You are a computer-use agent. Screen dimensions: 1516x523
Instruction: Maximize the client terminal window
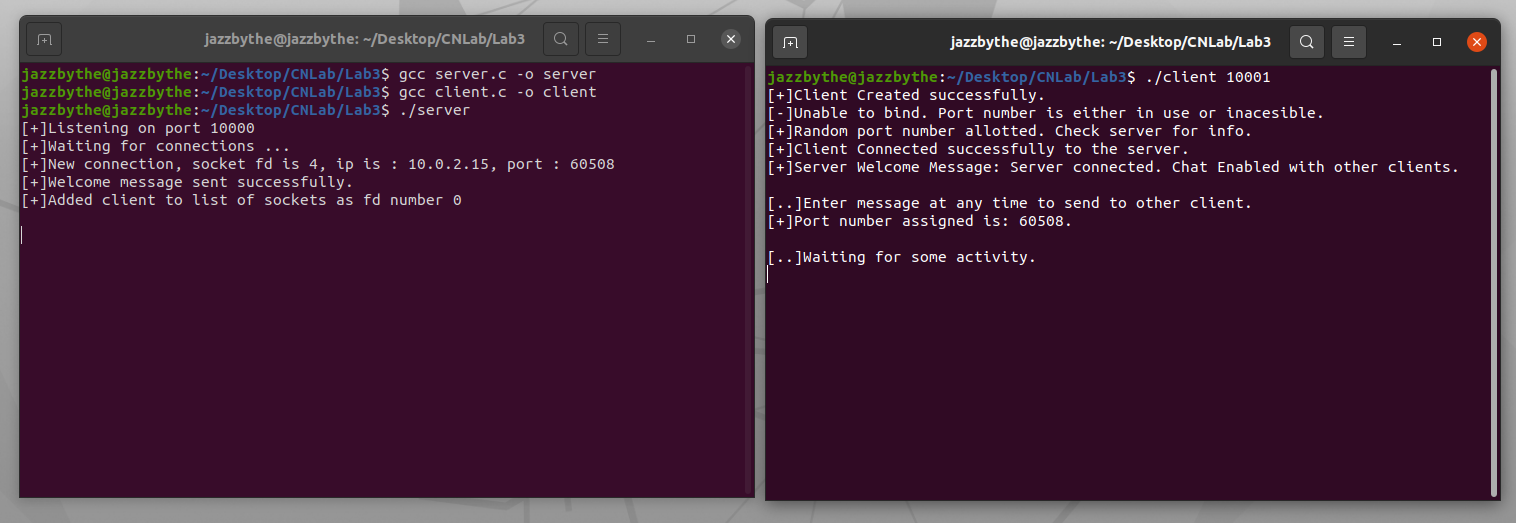(x=1437, y=42)
